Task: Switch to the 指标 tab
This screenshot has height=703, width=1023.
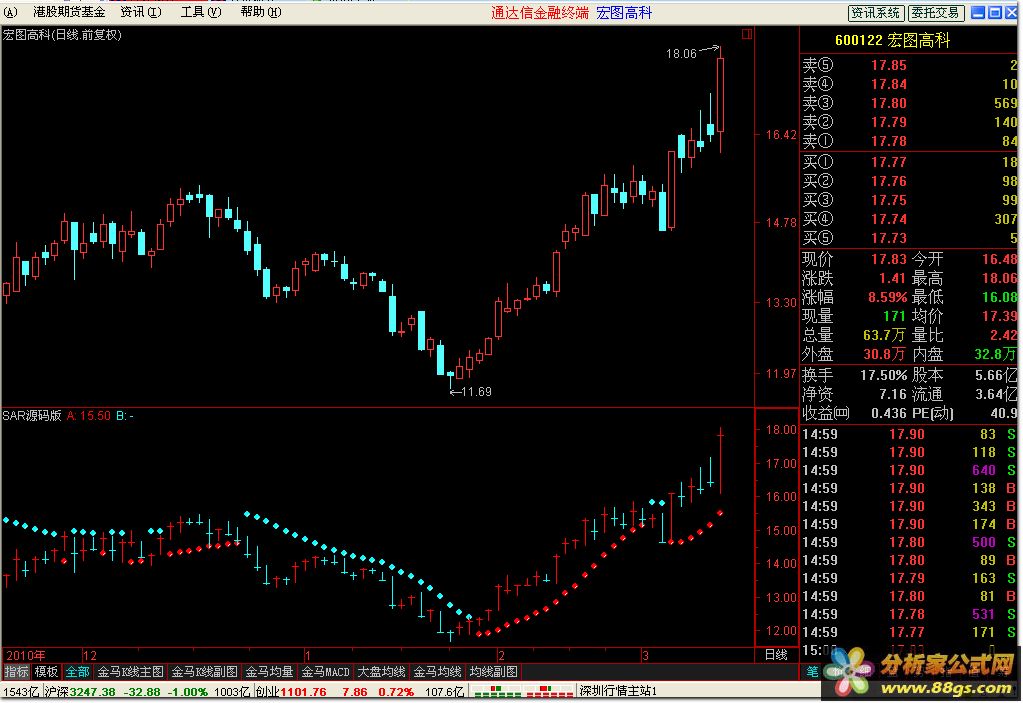Action: coord(16,672)
